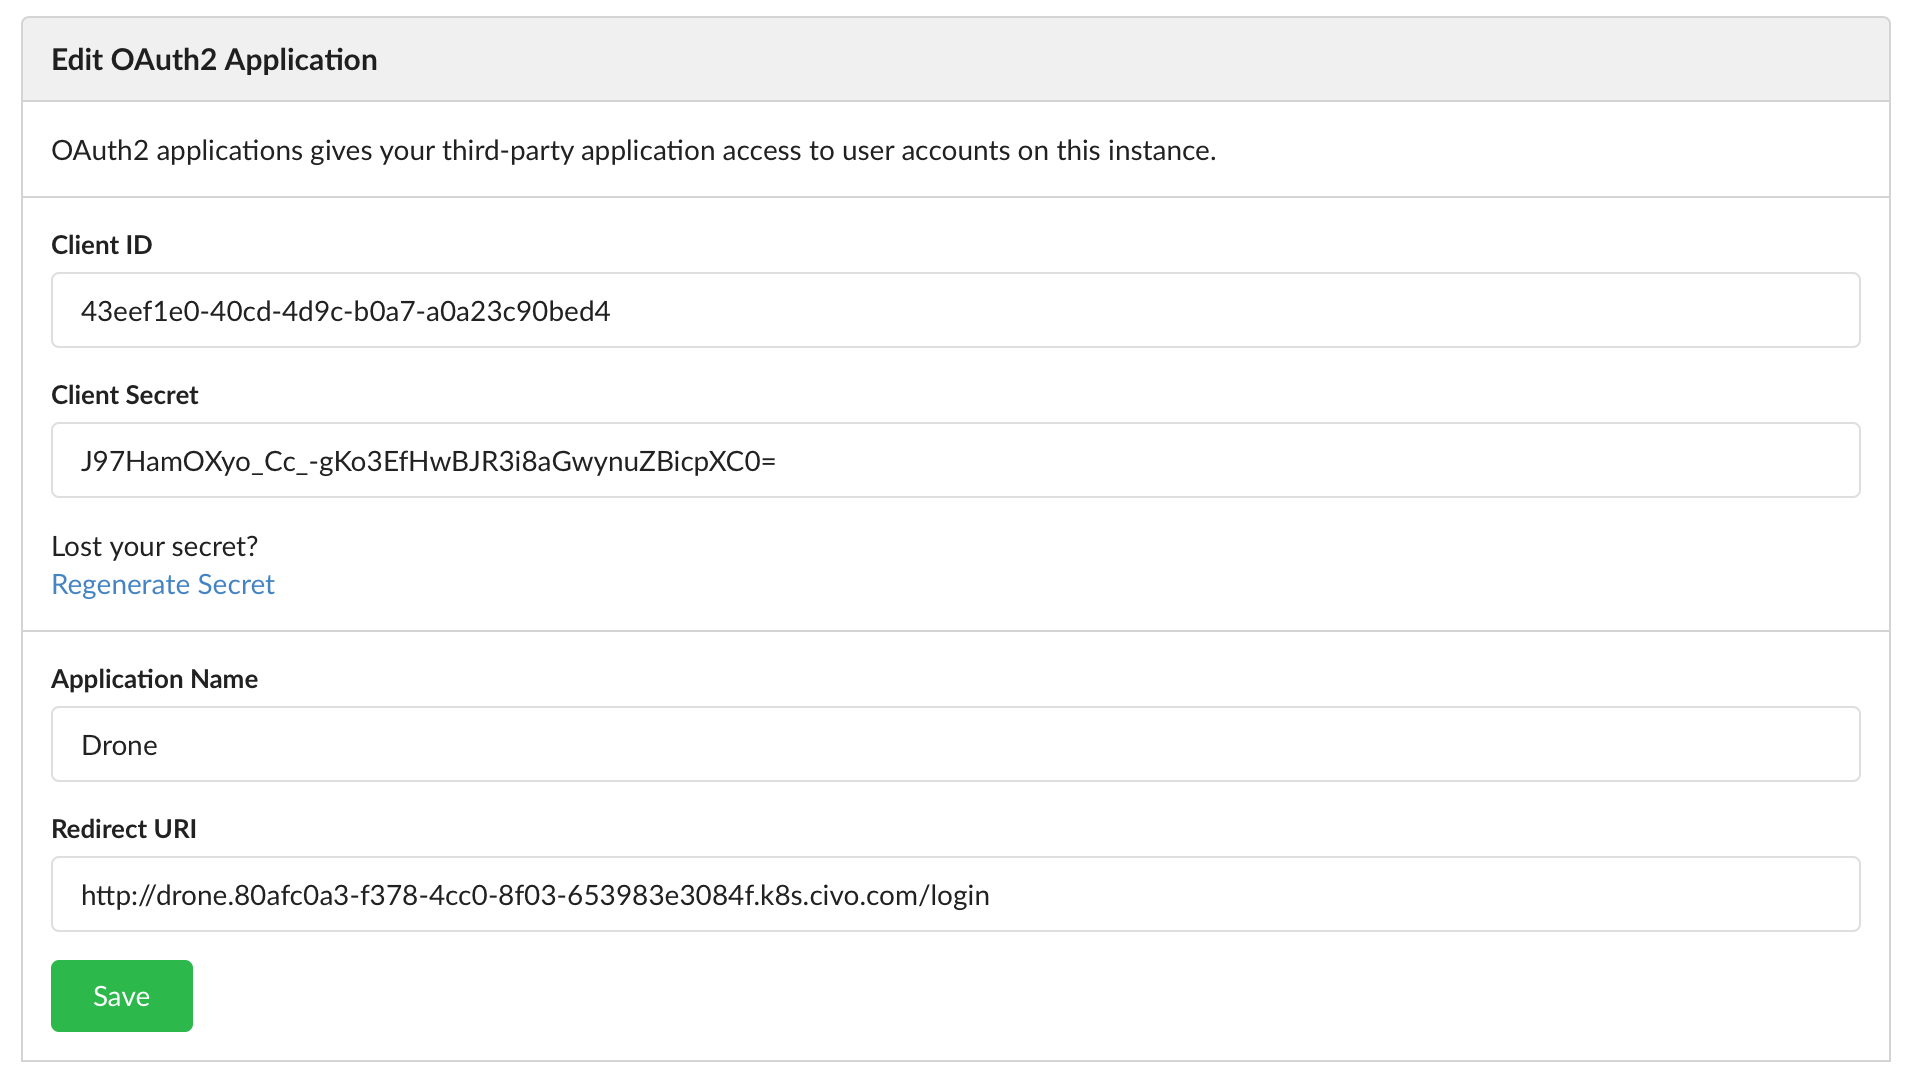The width and height of the screenshot is (1914, 1078).
Task: Focus the Application Name field containing Drone
Action: click(x=955, y=744)
